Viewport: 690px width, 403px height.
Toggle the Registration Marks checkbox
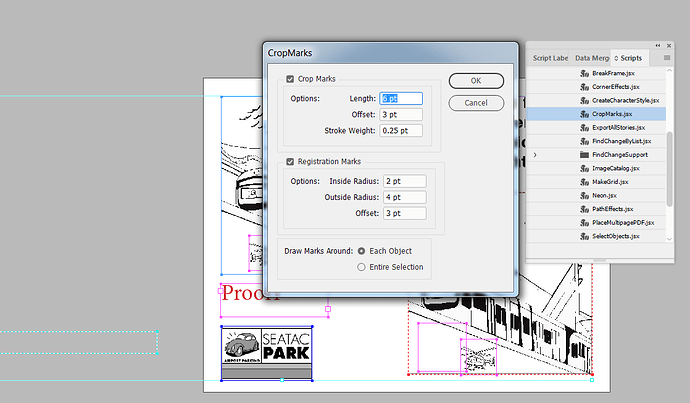point(290,162)
